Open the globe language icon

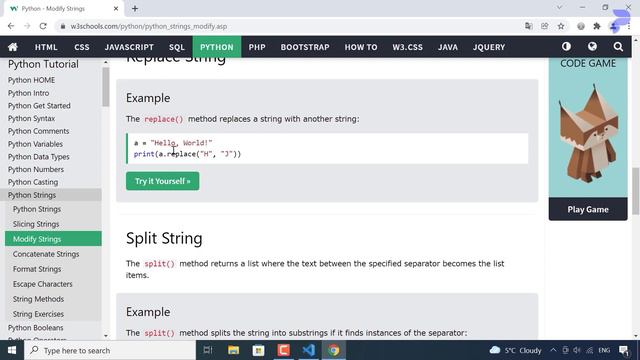tap(592, 47)
